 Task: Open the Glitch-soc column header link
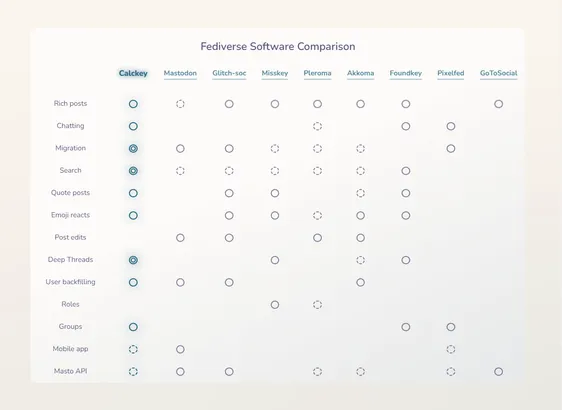click(229, 73)
